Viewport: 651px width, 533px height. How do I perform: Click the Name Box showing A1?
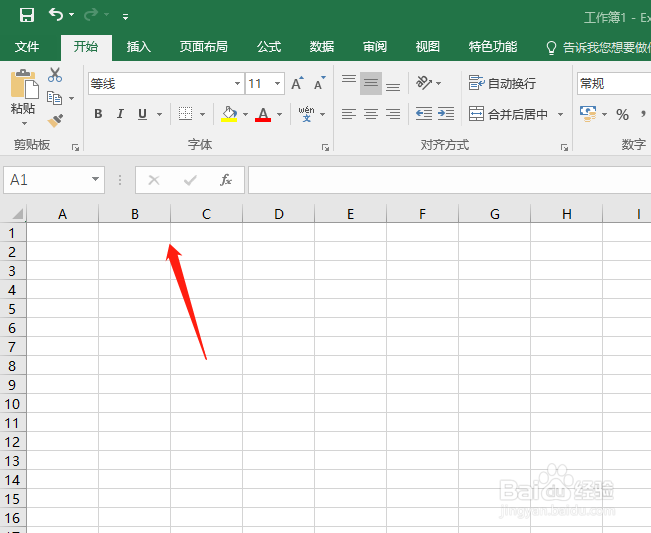(47, 180)
